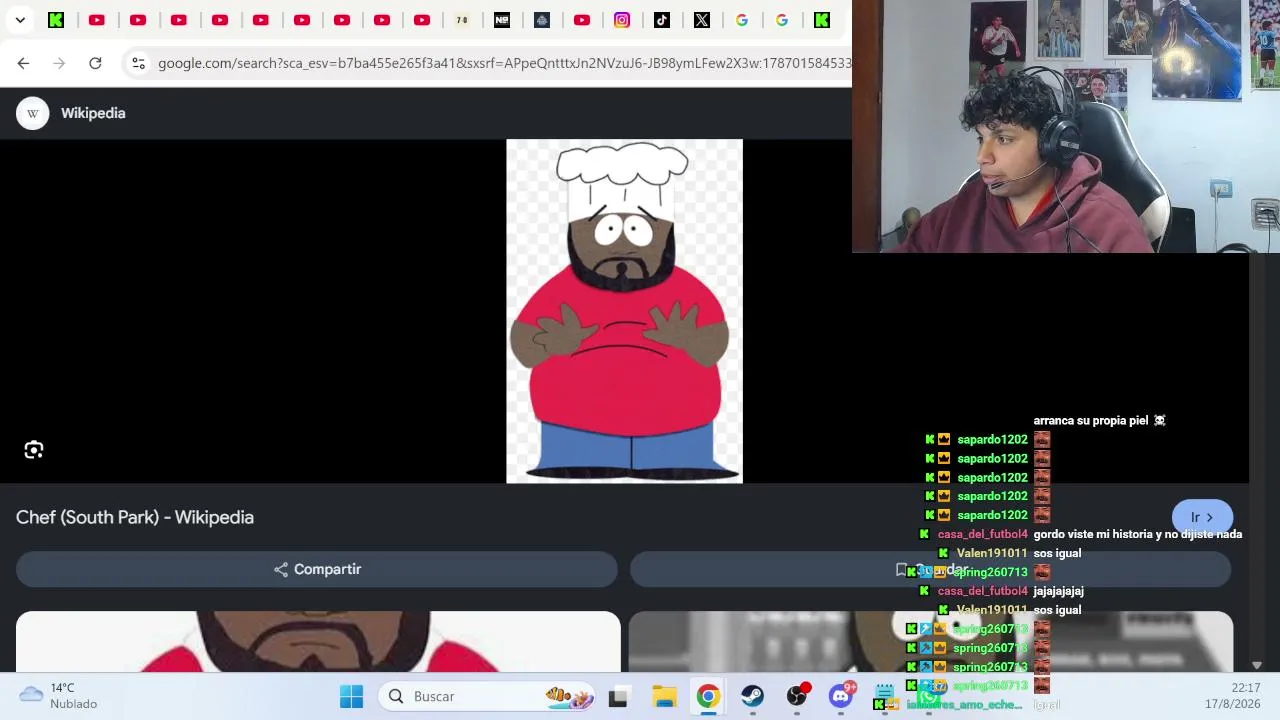The height and width of the screenshot is (720, 1280).
Task: Focus the google.com address bar
Action: [x=504, y=63]
